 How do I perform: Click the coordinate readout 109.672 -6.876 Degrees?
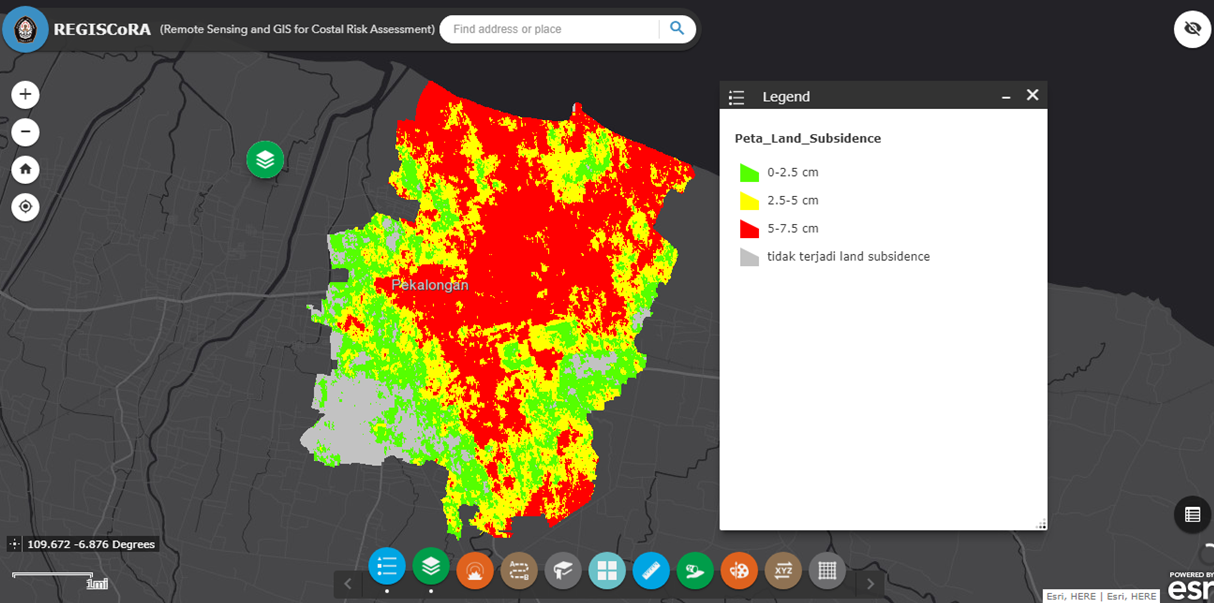[91, 544]
